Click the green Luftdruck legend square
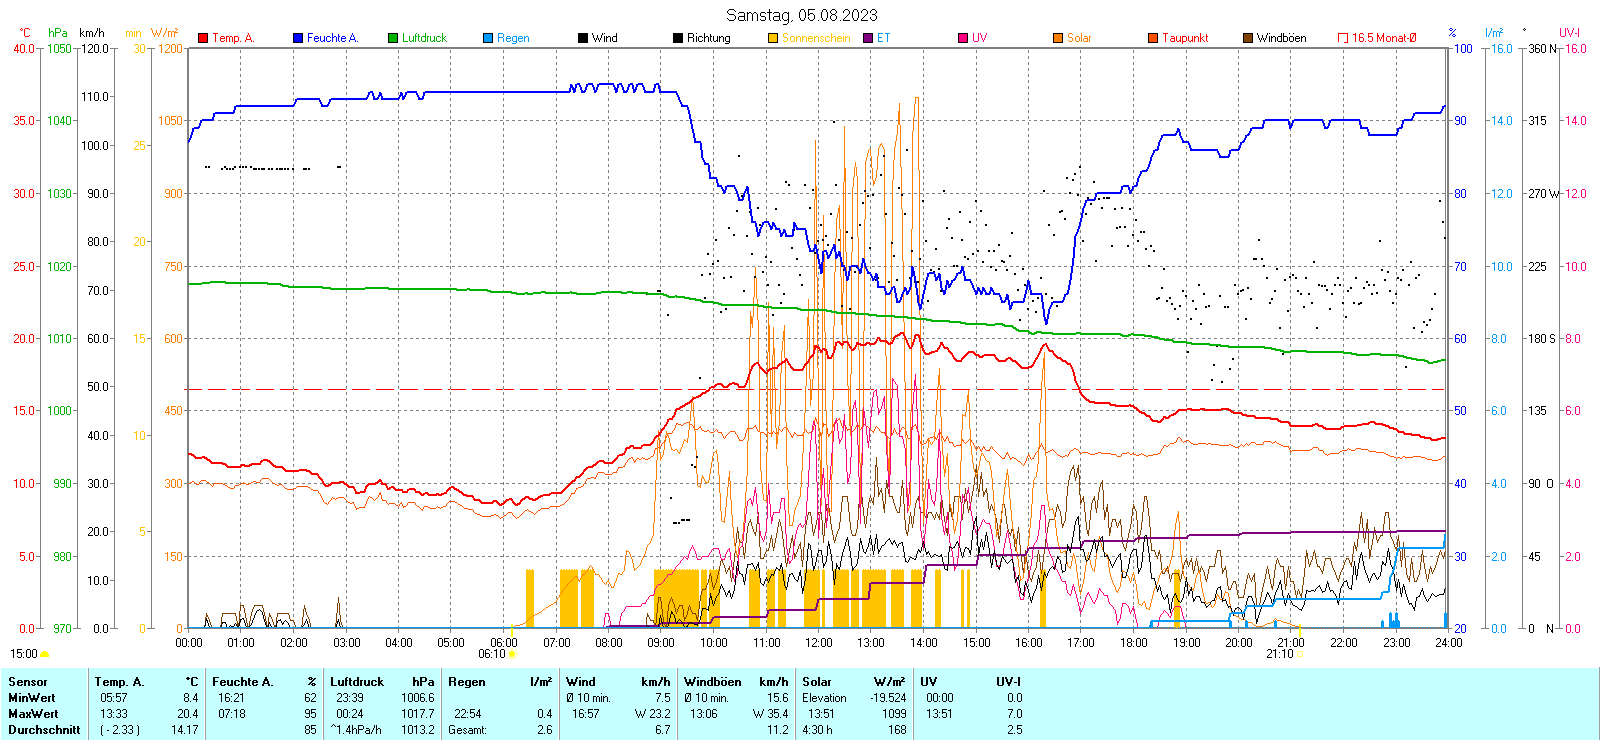This screenshot has width=1600, height=740. [393, 38]
